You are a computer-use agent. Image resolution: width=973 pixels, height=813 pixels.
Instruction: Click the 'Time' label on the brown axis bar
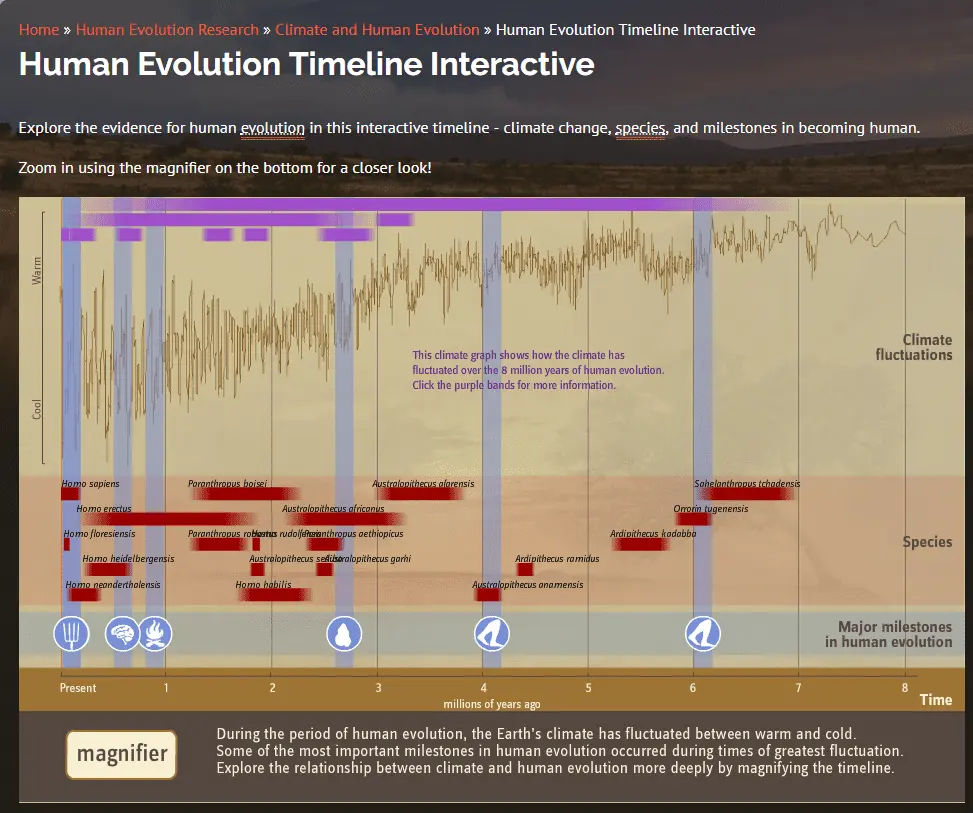click(x=936, y=700)
